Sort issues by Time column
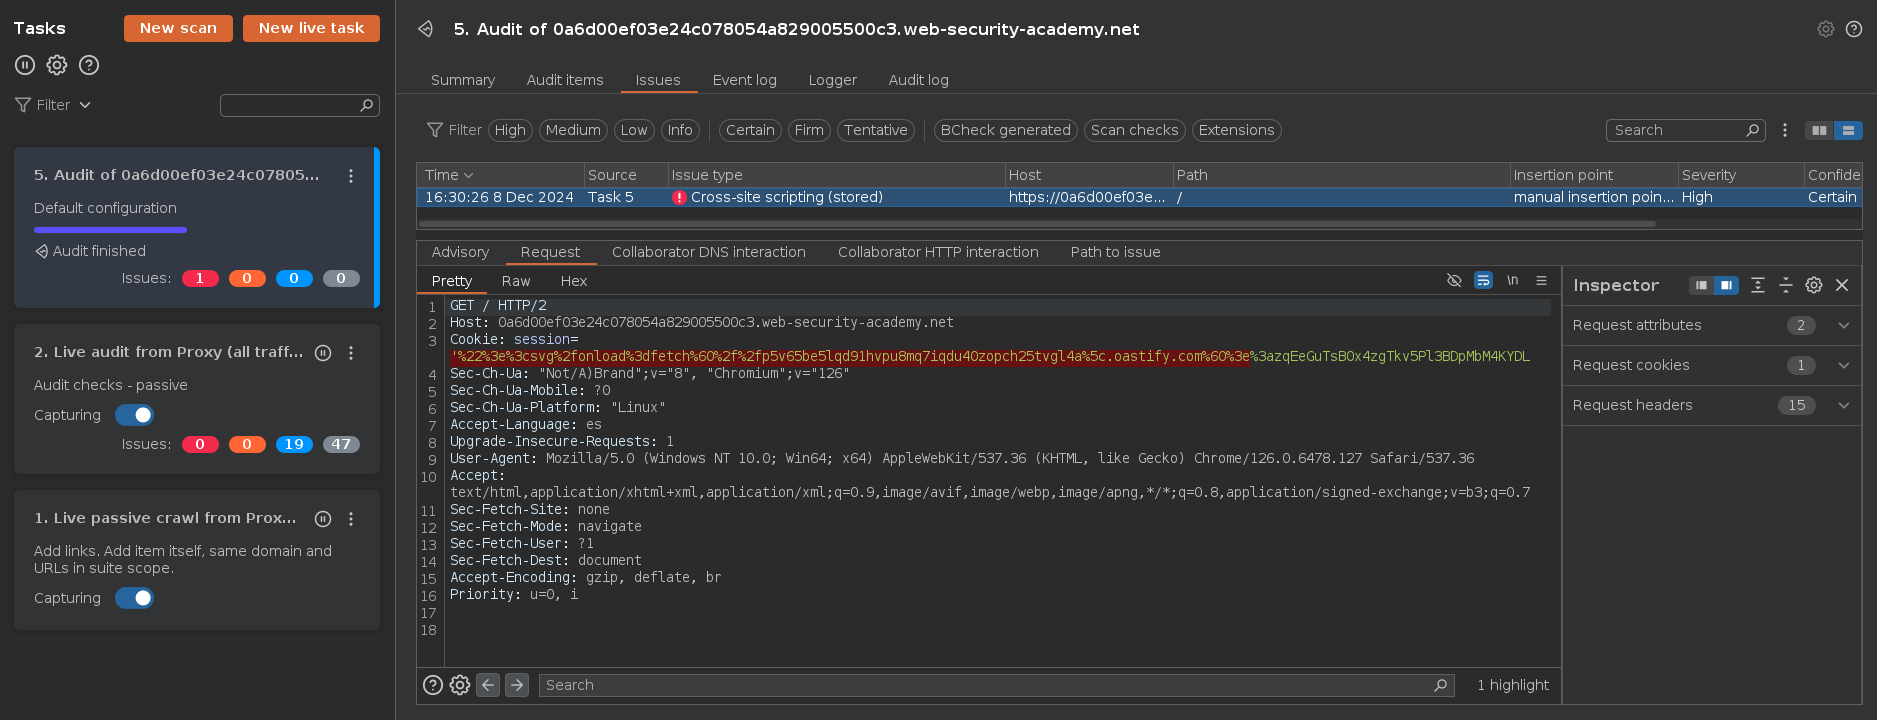The image size is (1877, 720). pos(499,175)
